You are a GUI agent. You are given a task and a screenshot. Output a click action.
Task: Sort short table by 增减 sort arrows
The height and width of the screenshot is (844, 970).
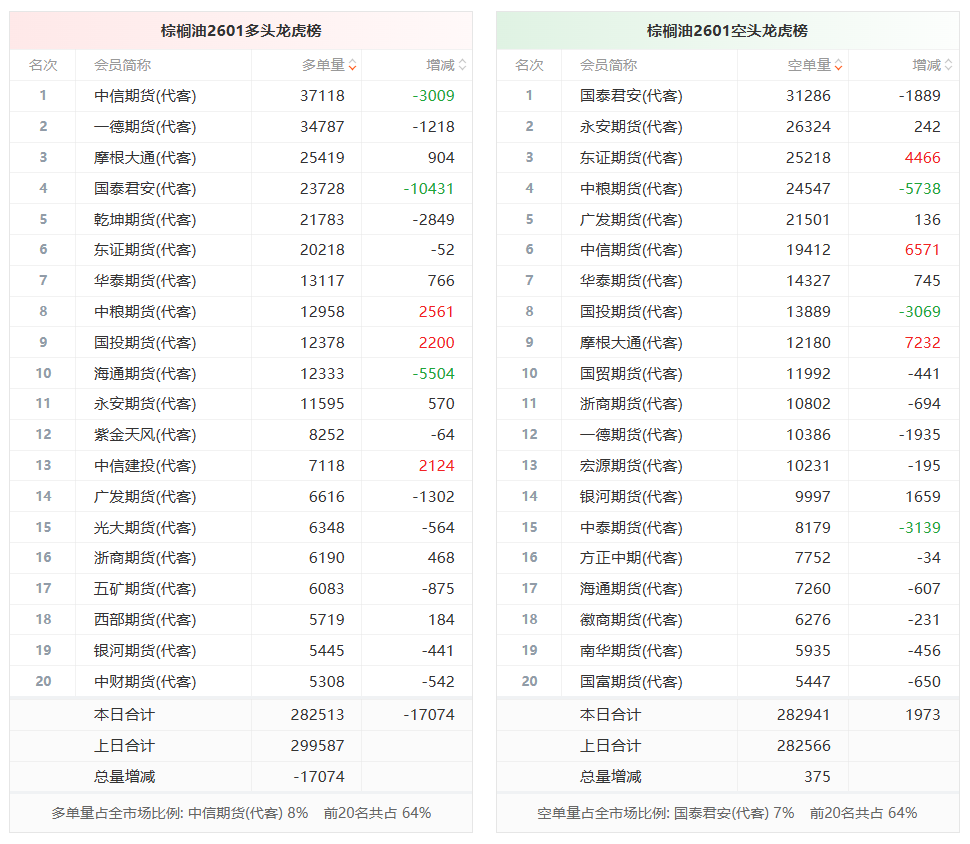click(x=949, y=65)
